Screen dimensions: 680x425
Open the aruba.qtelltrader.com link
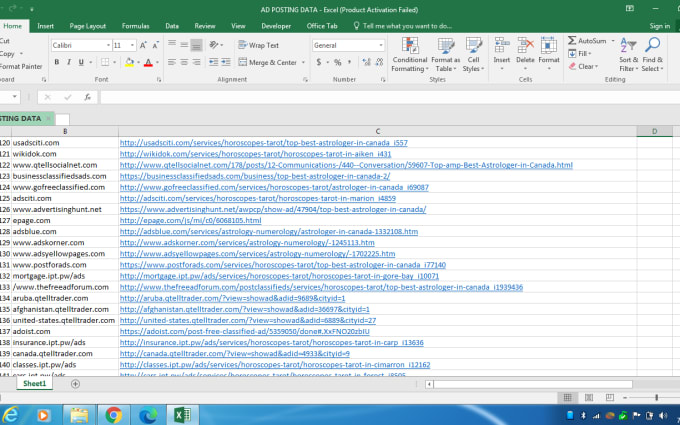click(232, 298)
